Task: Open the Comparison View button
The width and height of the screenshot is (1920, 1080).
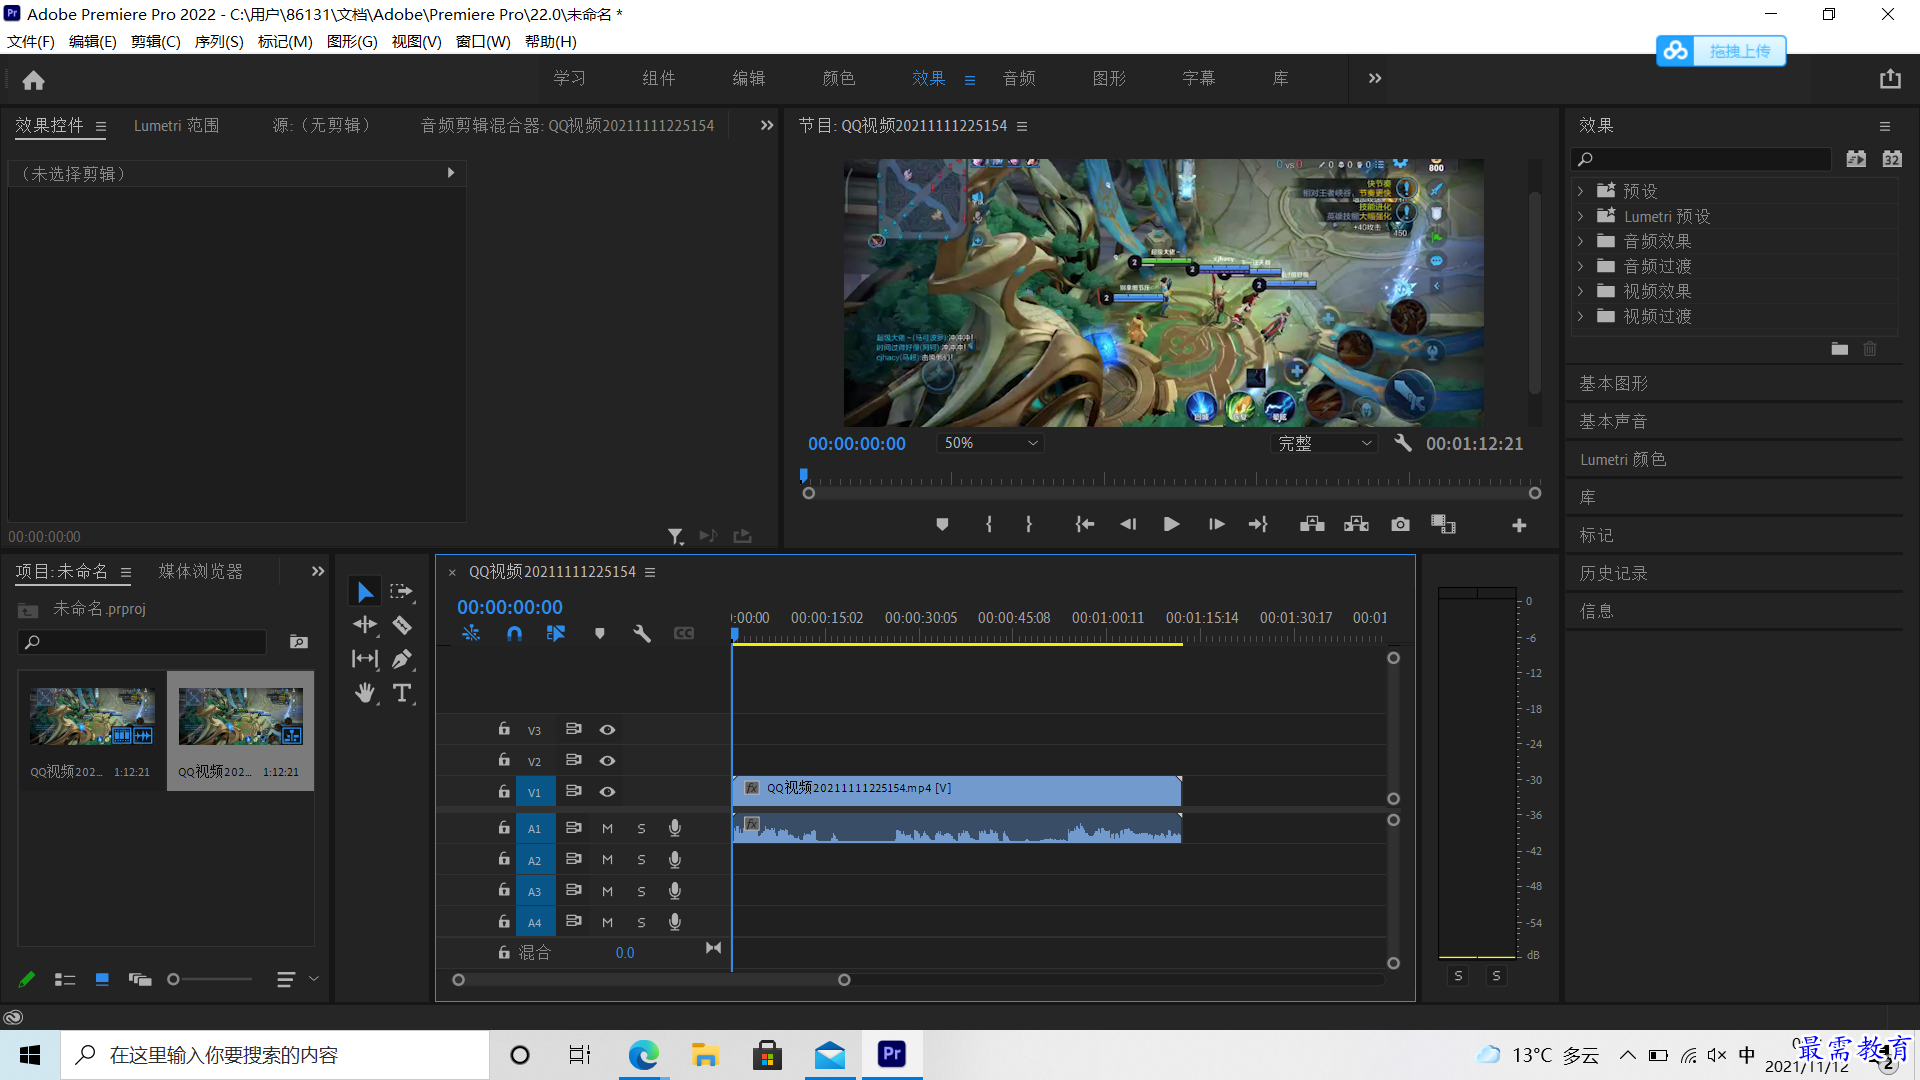Action: tap(1443, 524)
